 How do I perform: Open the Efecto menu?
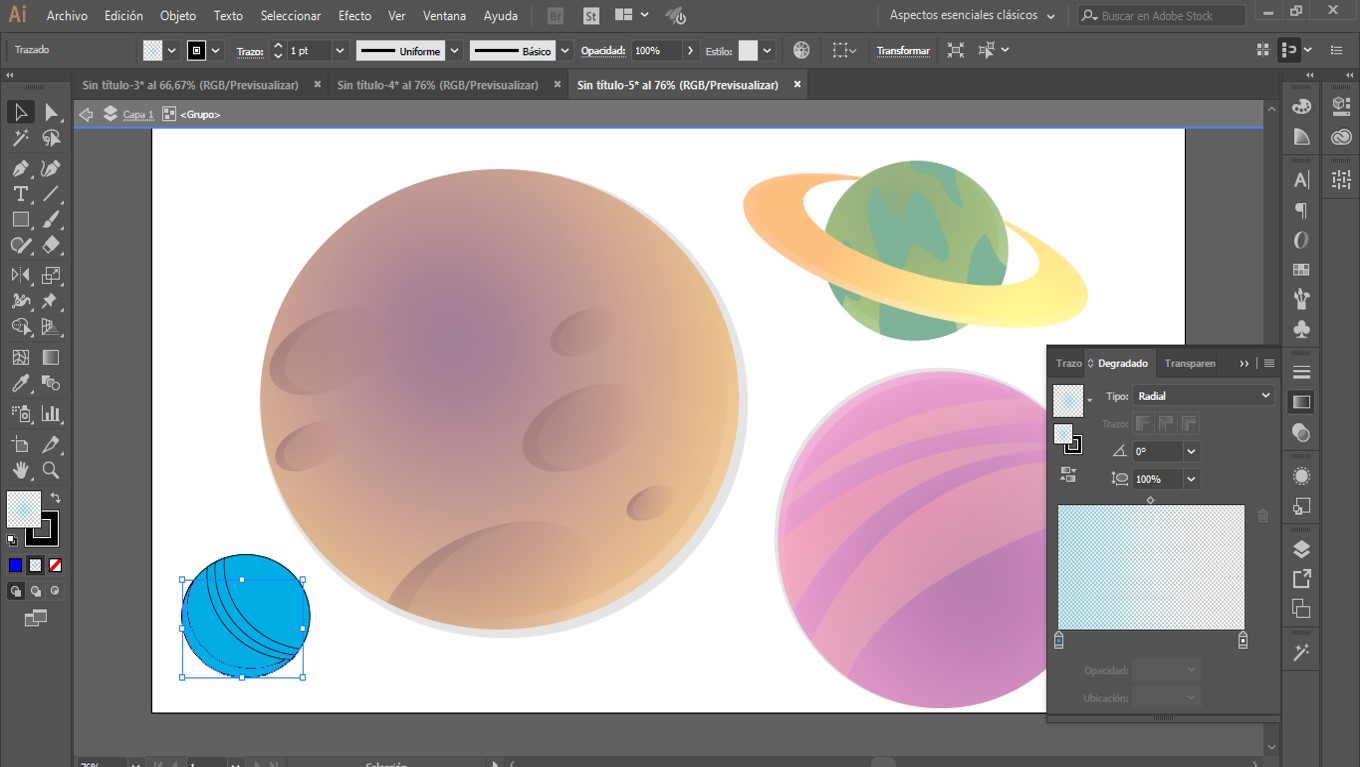click(355, 16)
